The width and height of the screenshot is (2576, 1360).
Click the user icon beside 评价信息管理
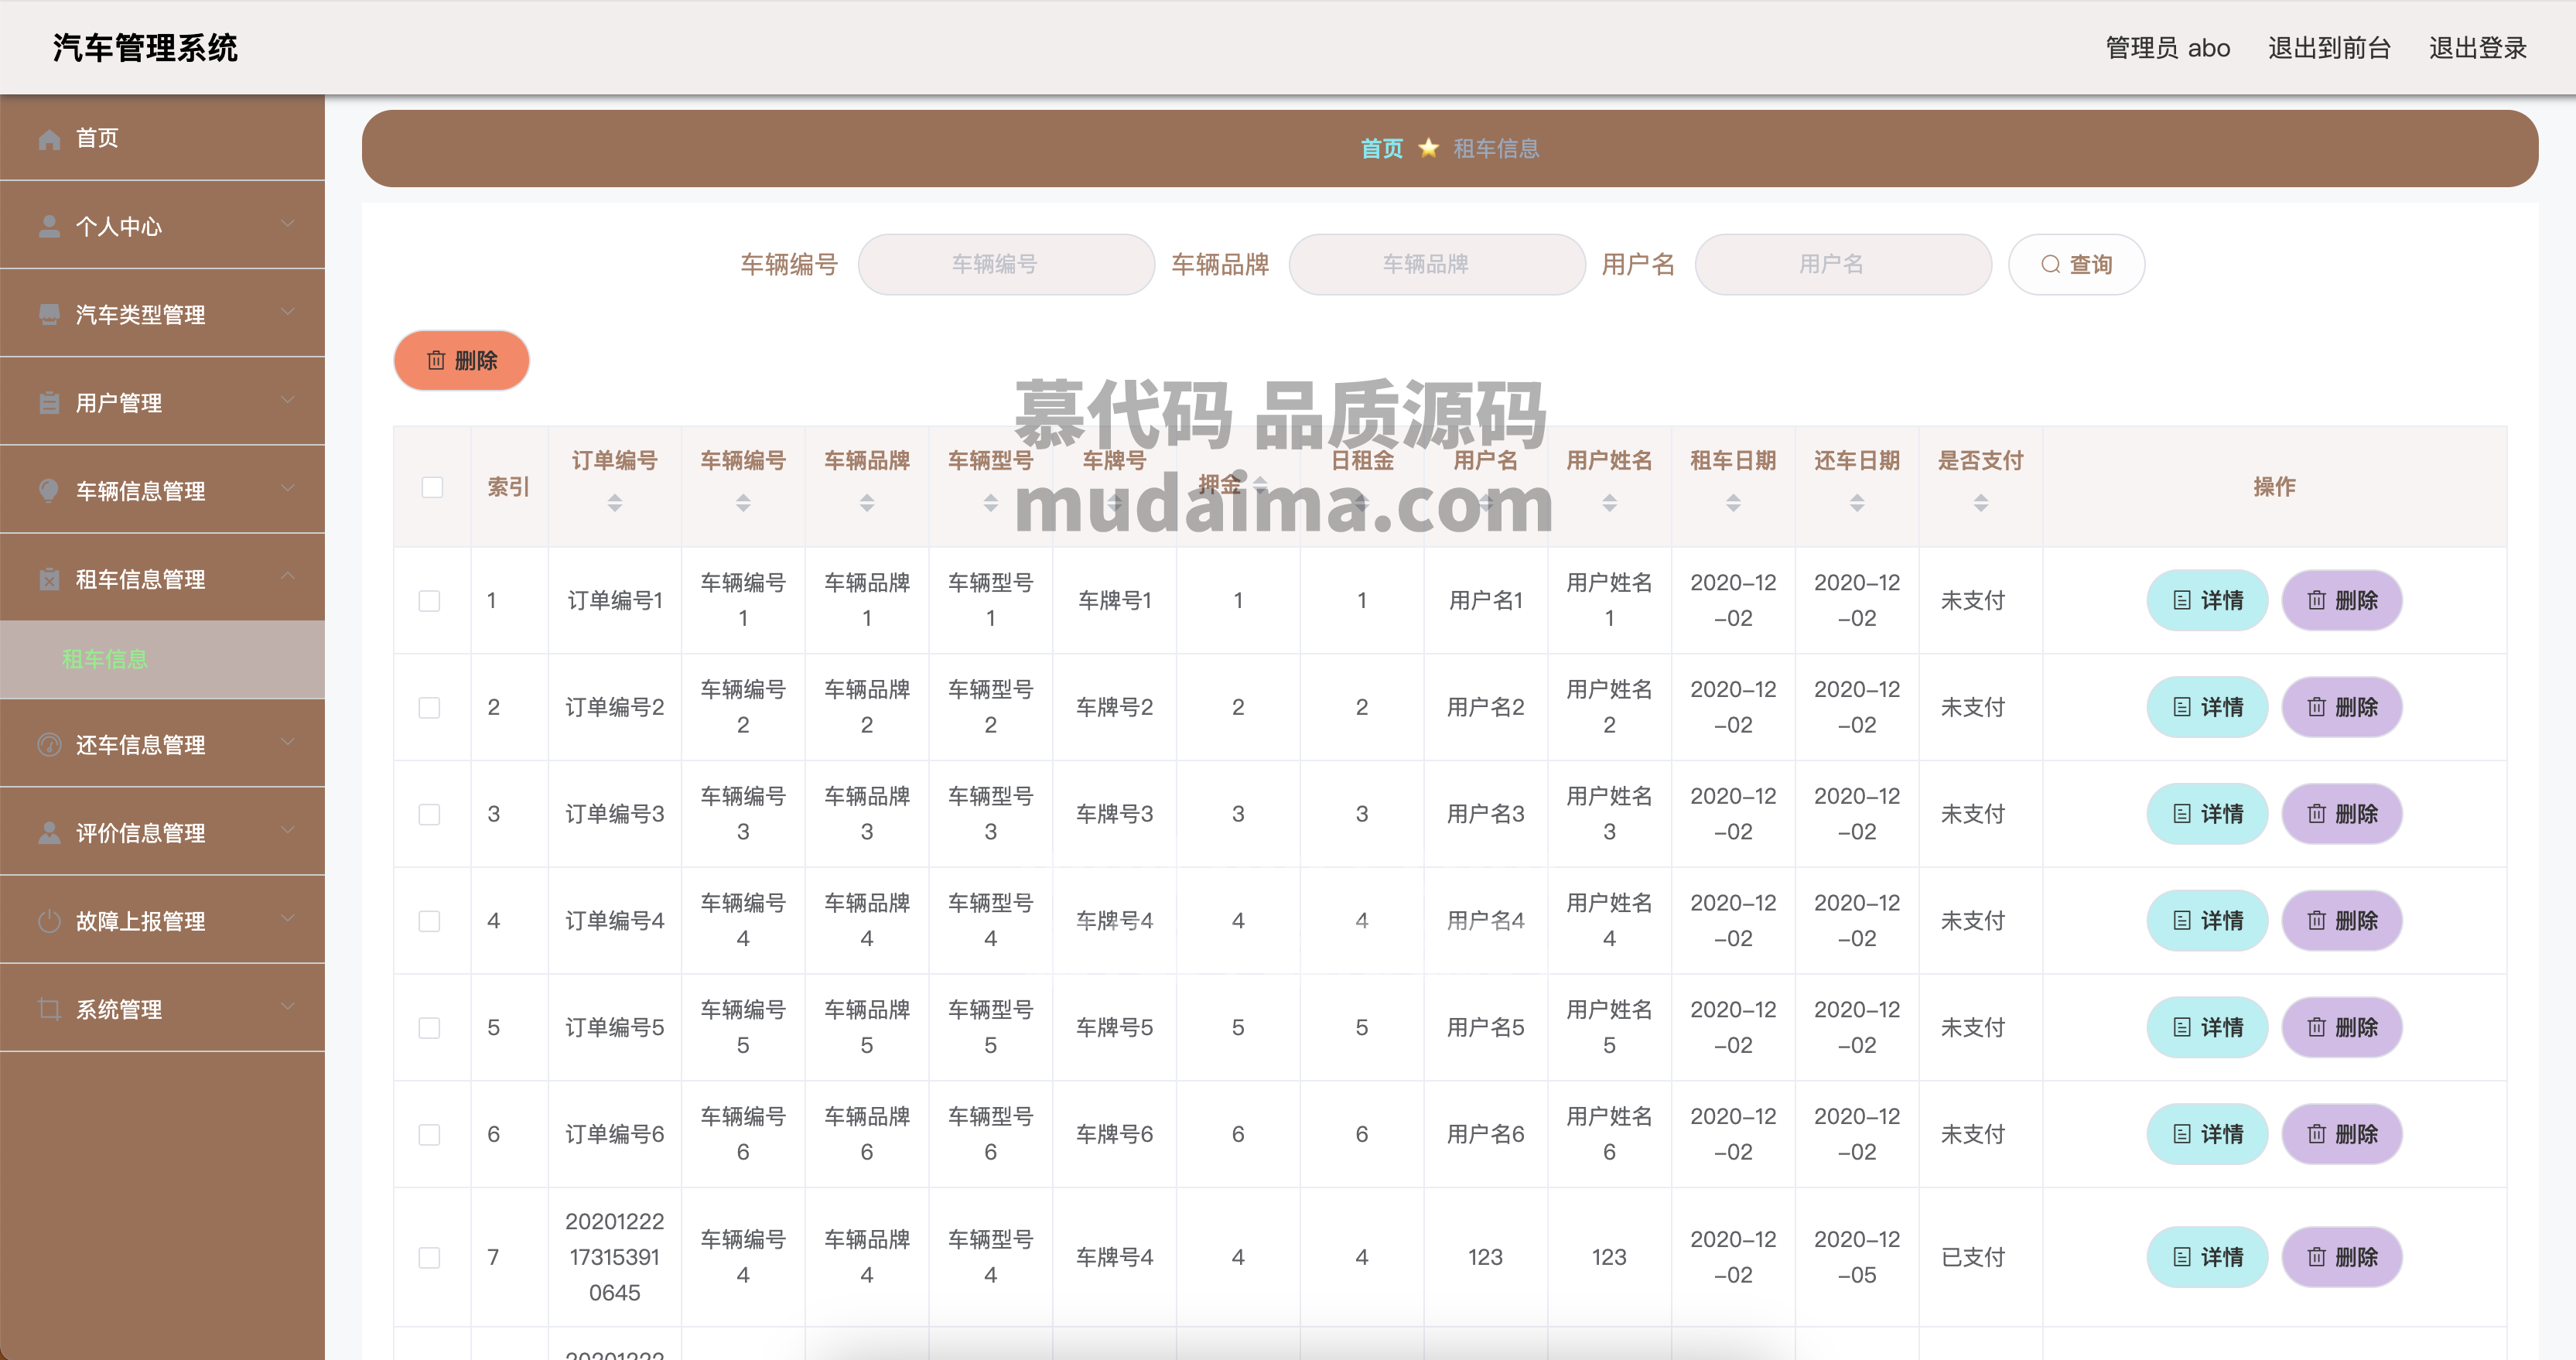pyautogui.click(x=49, y=833)
